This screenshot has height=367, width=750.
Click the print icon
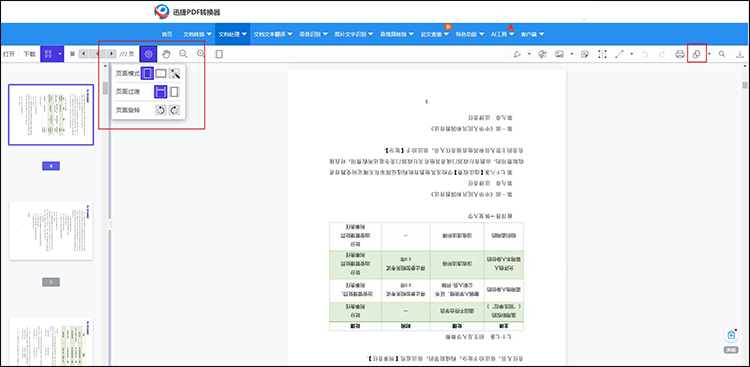(680, 54)
